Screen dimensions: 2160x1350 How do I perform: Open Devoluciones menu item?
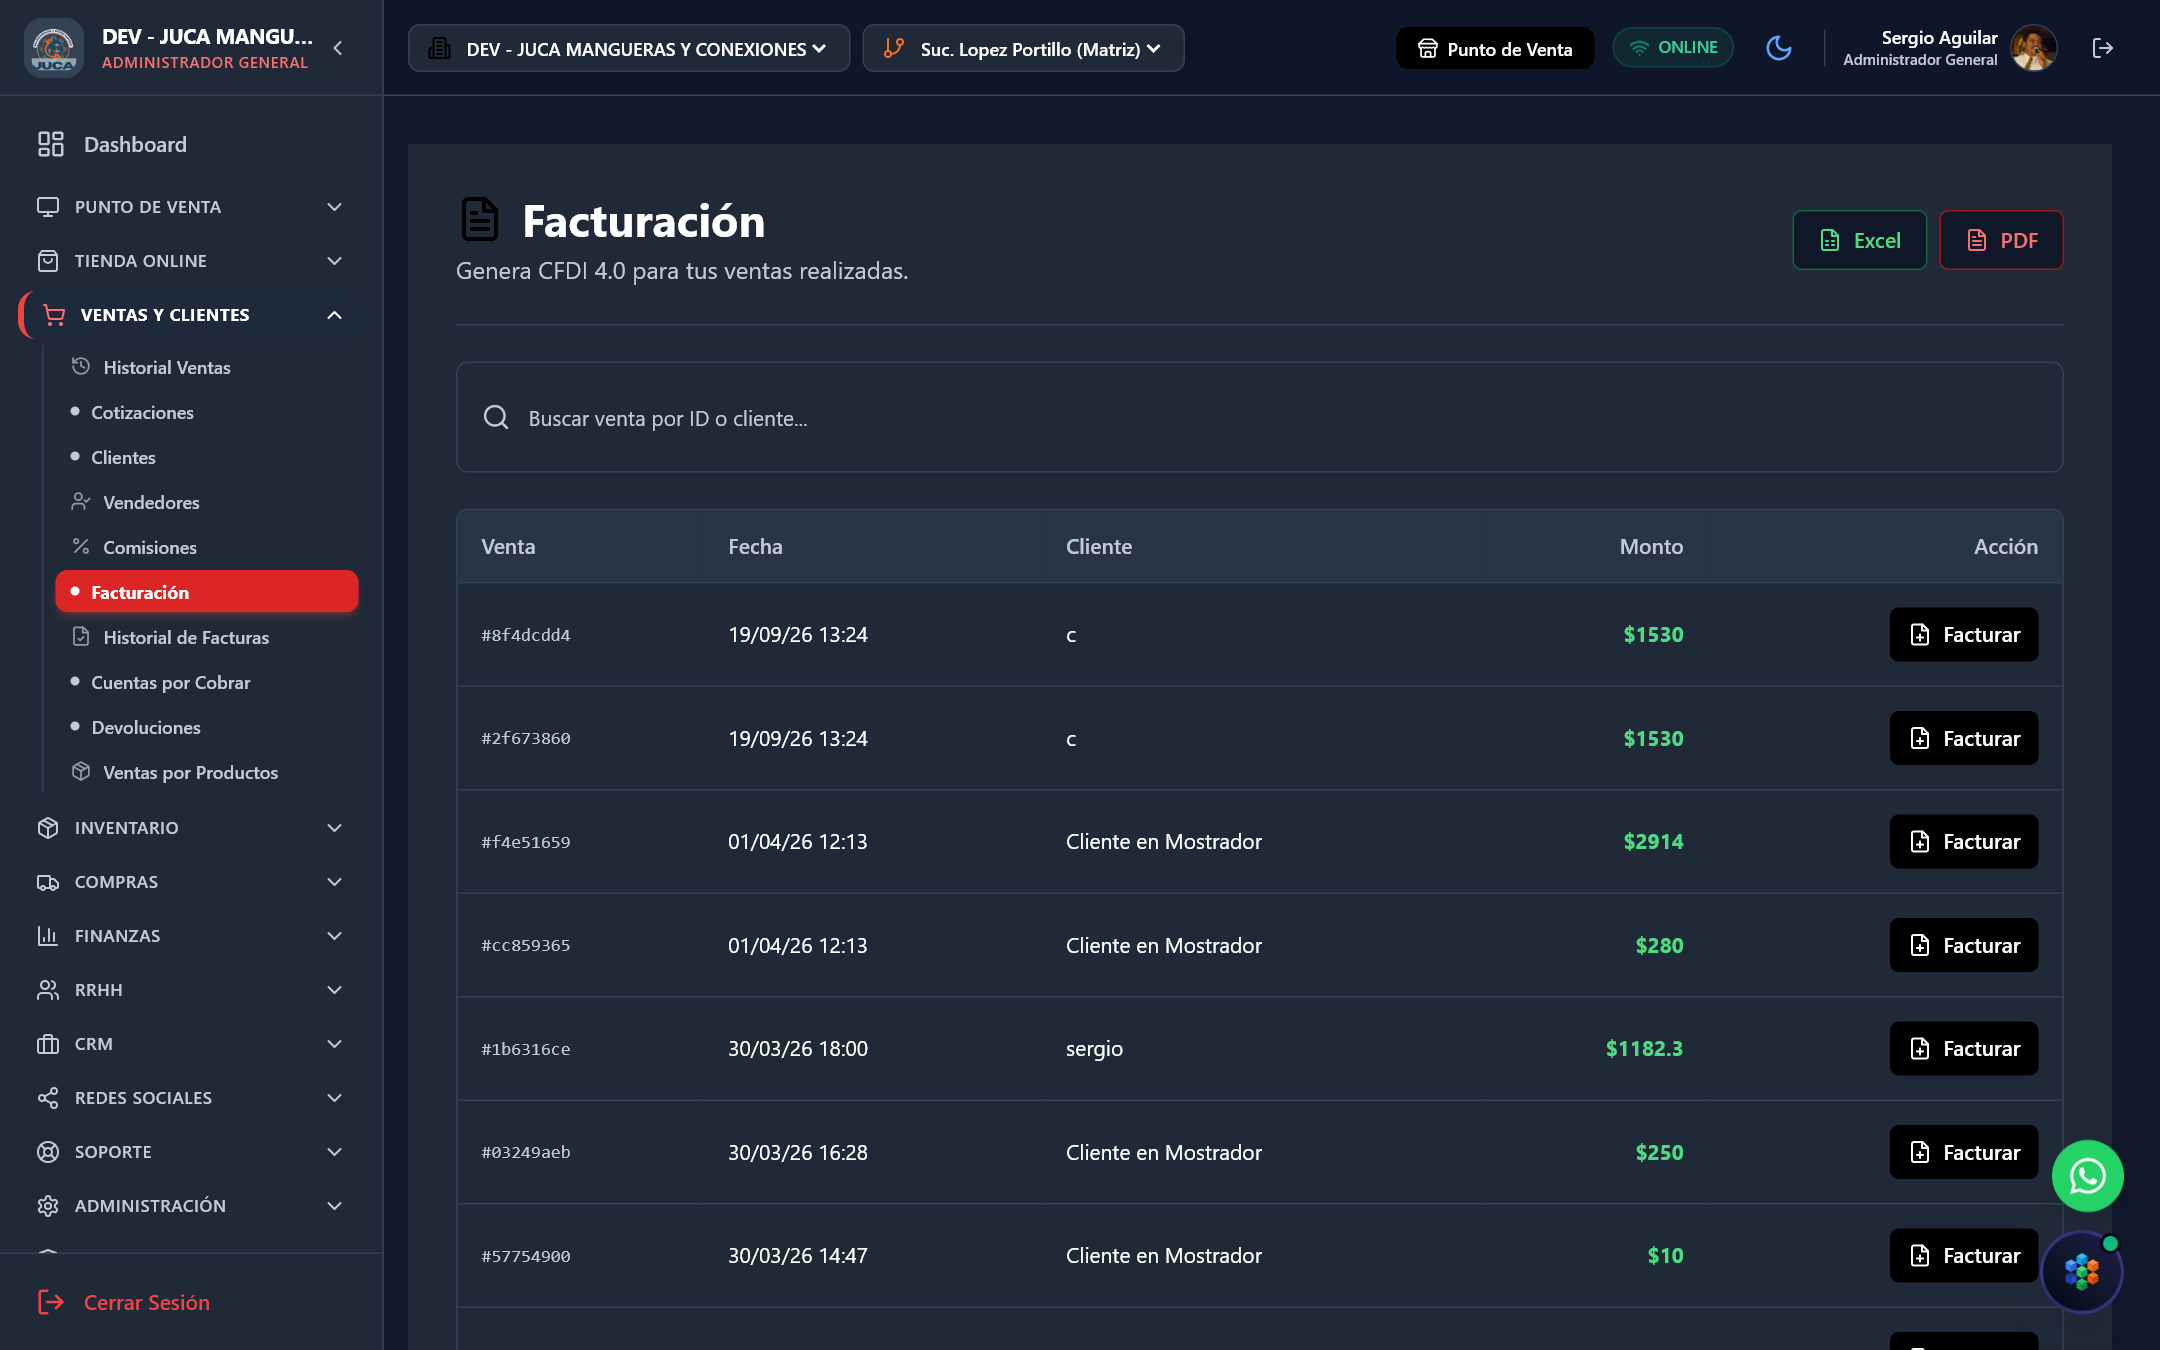coord(206,727)
